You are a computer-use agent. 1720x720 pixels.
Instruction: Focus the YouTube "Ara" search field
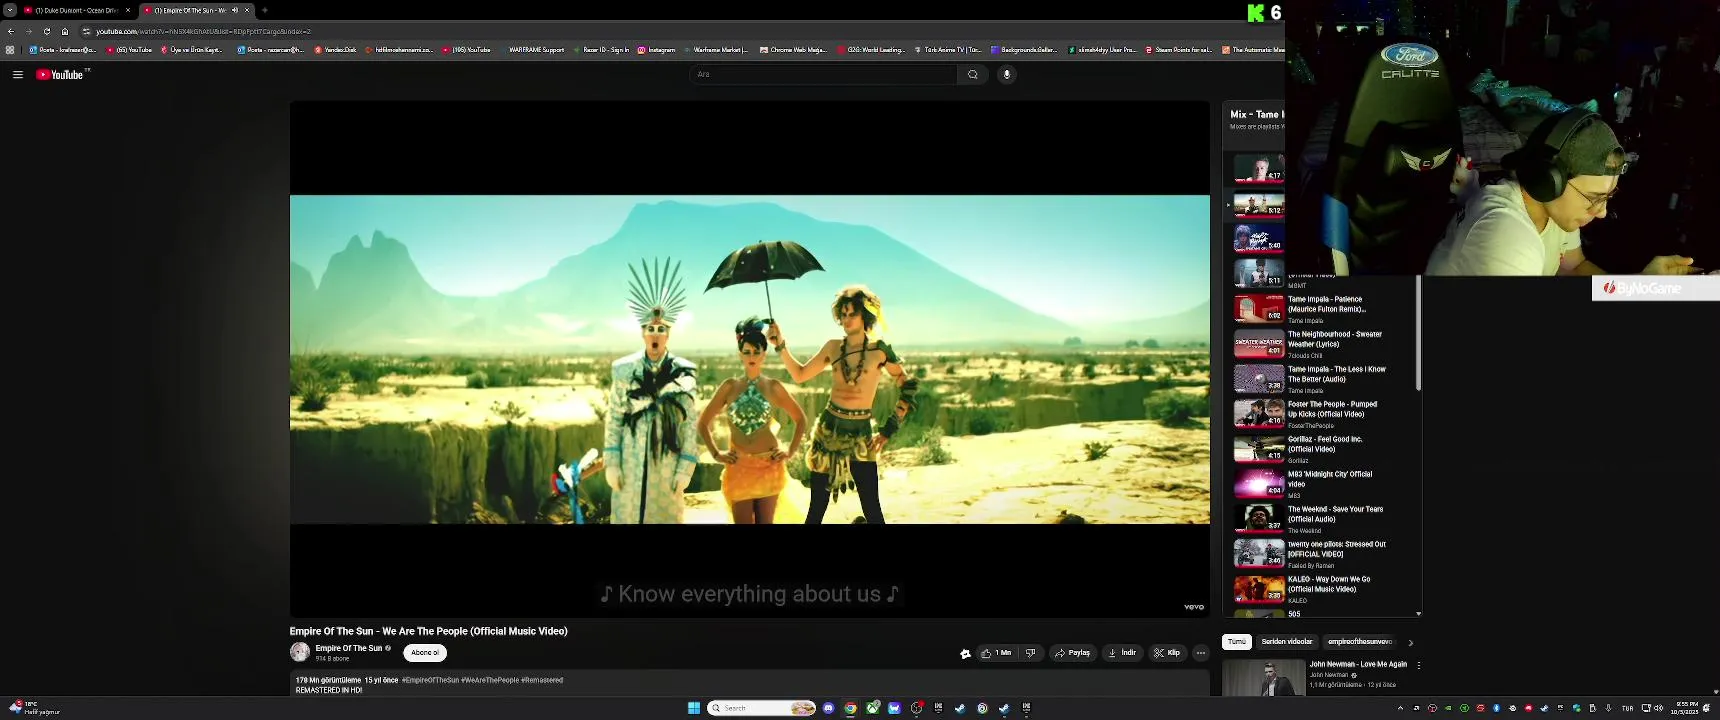[x=824, y=74]
